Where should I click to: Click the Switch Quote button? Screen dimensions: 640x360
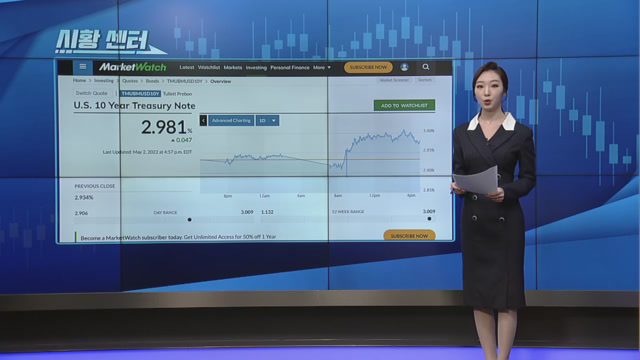(91, 93)
